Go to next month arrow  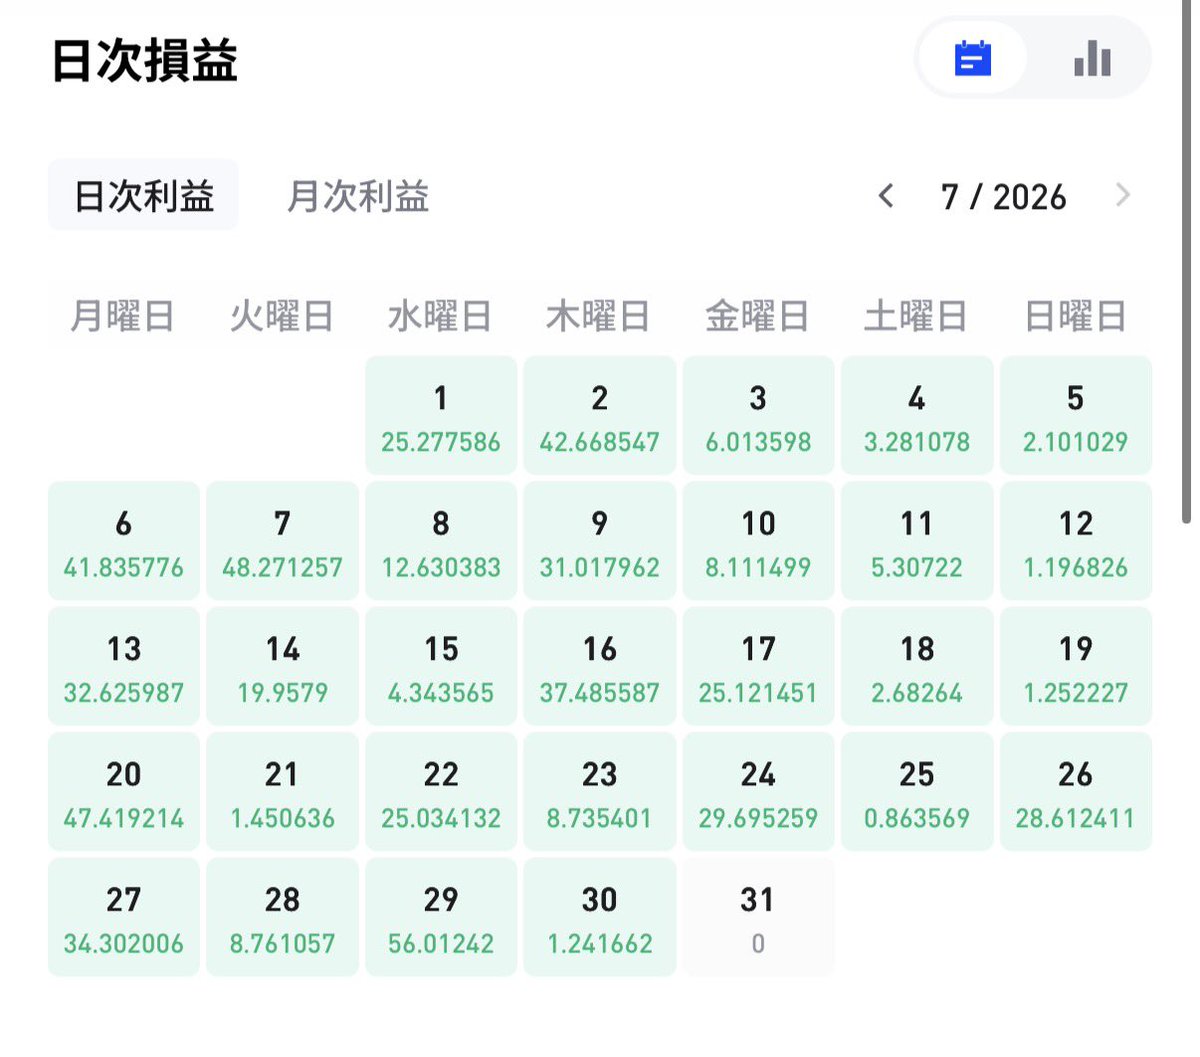point(1123,196)
